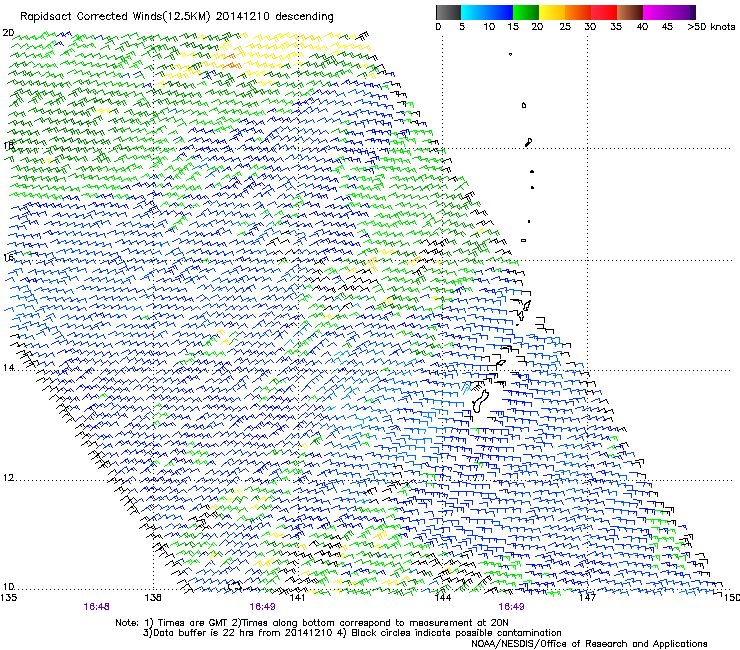Click the Rota island outline just north of 14N
The width and height of the screenshot is (740, 650).
click(x=500, y=363)
